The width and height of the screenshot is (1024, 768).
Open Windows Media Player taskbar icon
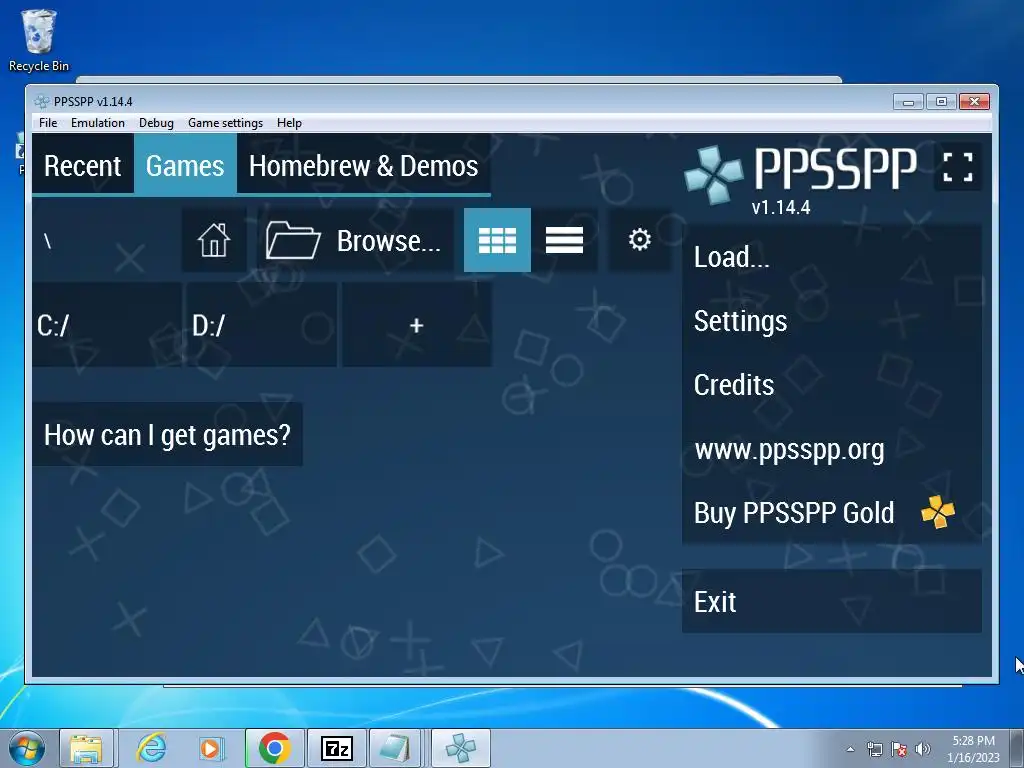pos(211,748)
